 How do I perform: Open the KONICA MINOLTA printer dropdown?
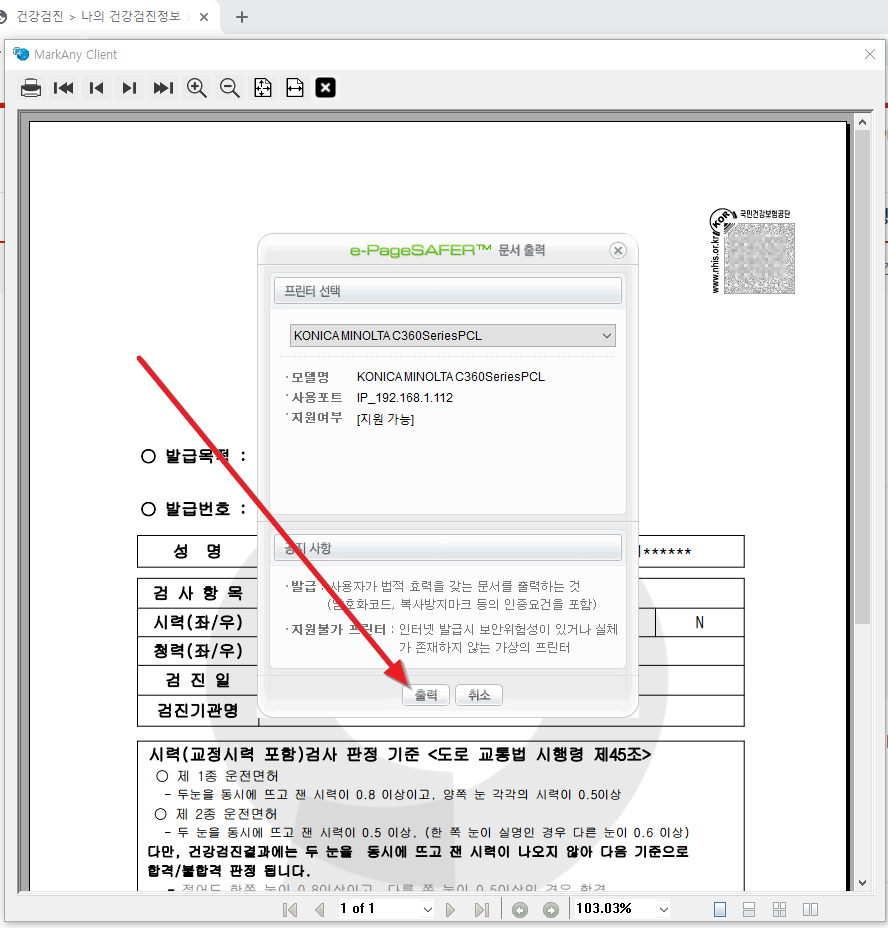coord(452,336)
